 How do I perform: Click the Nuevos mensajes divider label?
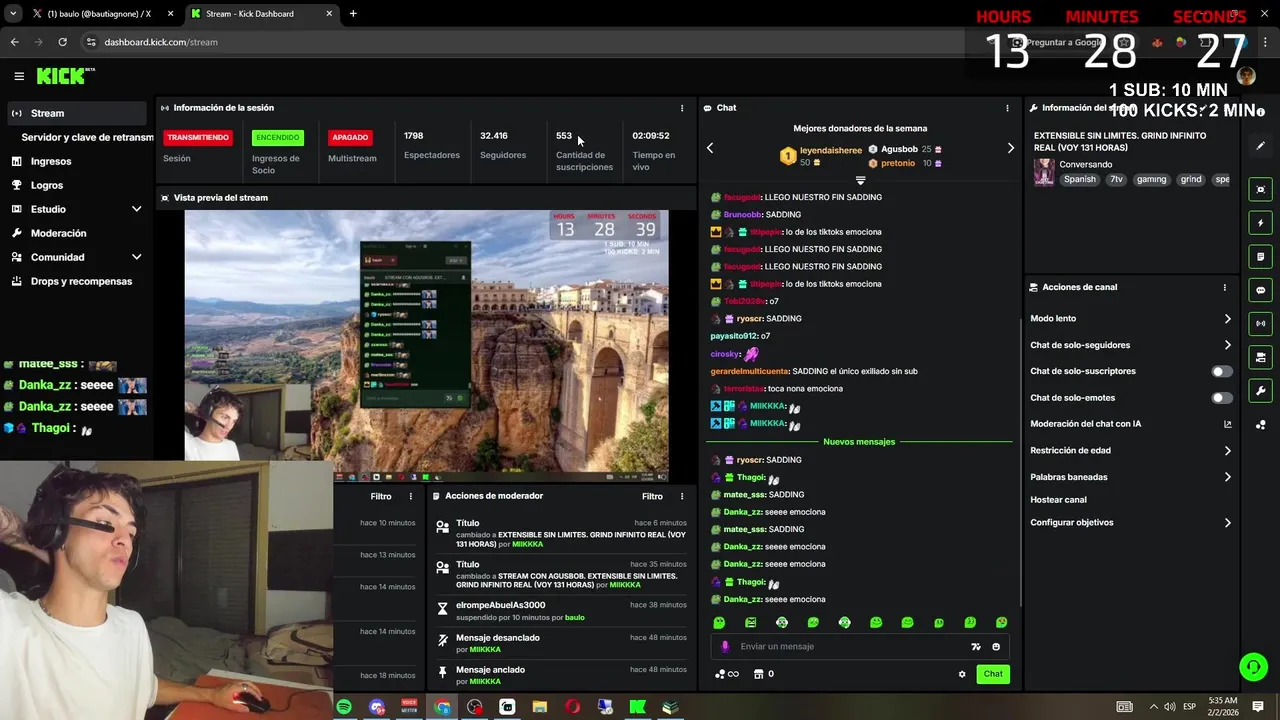859,441
